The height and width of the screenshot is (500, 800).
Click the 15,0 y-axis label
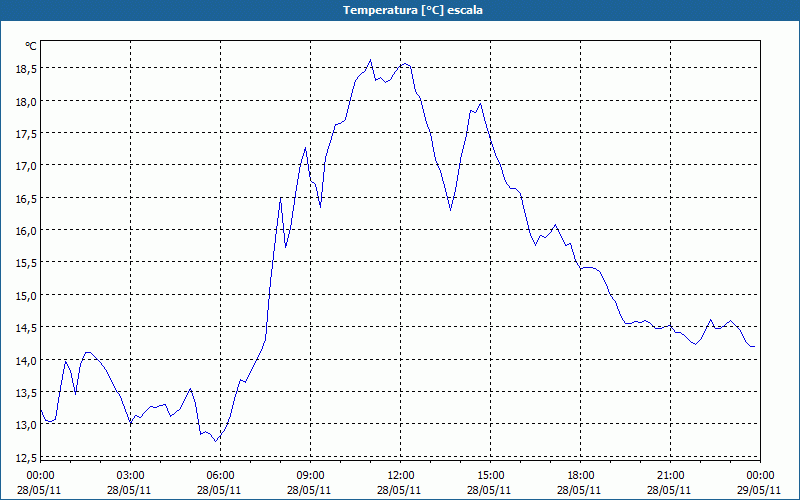click(26, 295)
